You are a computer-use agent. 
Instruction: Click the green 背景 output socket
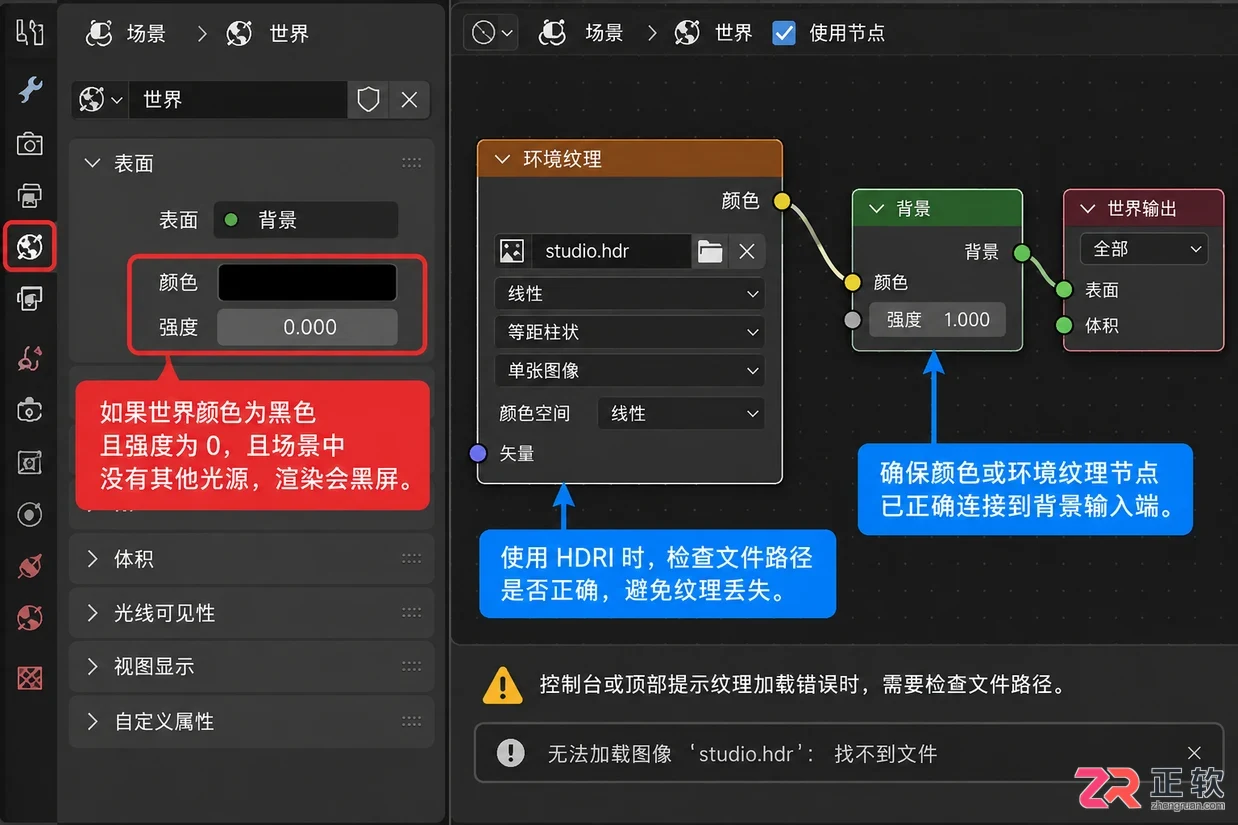1022,253
